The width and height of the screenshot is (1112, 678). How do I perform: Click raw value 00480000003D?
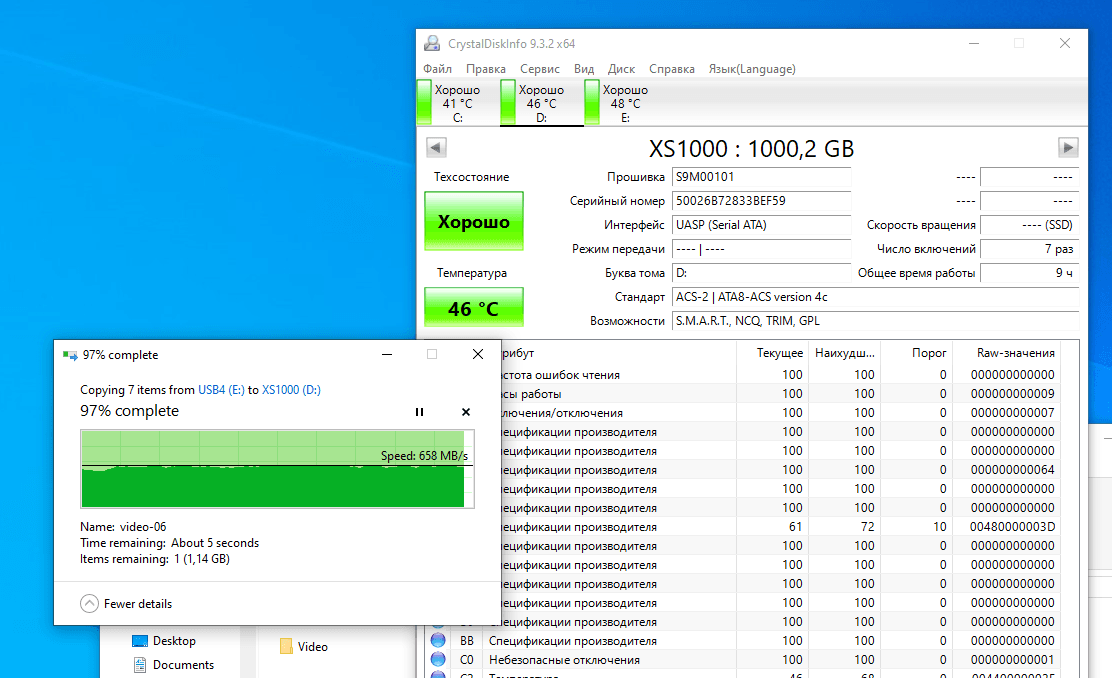tap(1012, 527)
